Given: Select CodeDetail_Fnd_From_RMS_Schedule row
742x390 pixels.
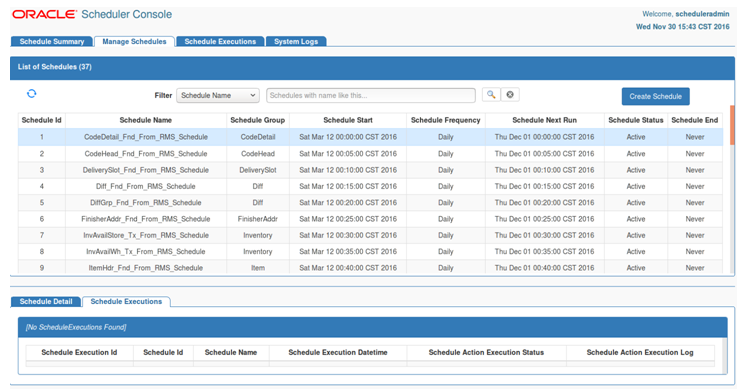Looking at the screenshot, I should [371, 137].
